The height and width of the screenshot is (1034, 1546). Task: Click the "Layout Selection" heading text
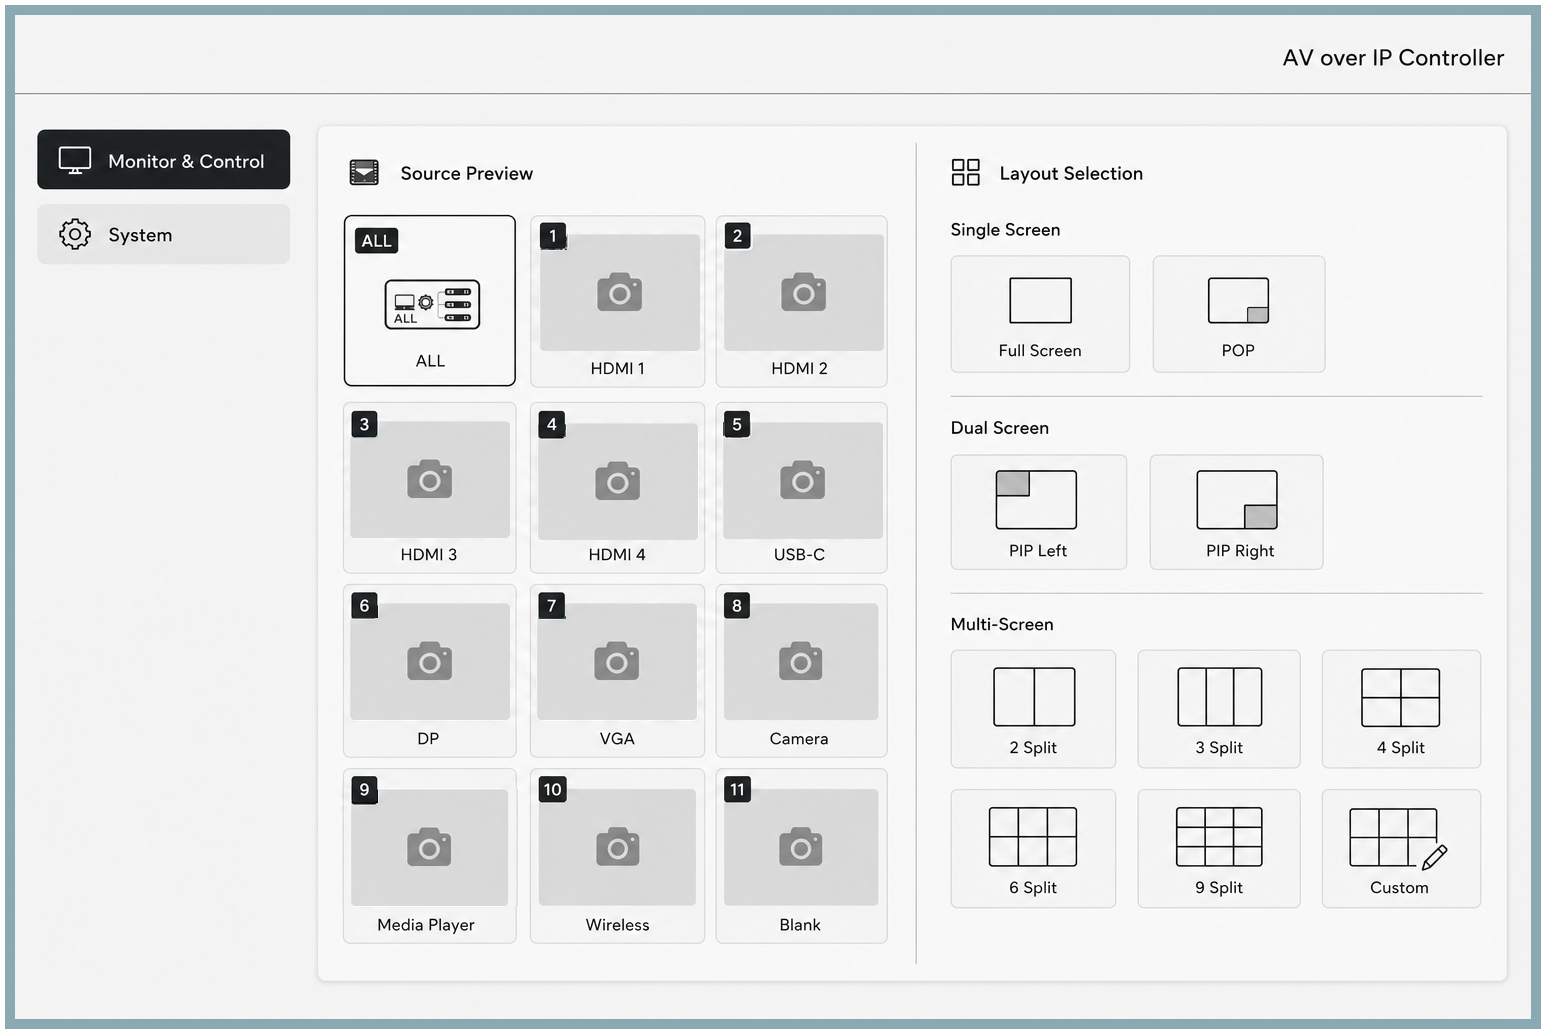(1071, 173)
